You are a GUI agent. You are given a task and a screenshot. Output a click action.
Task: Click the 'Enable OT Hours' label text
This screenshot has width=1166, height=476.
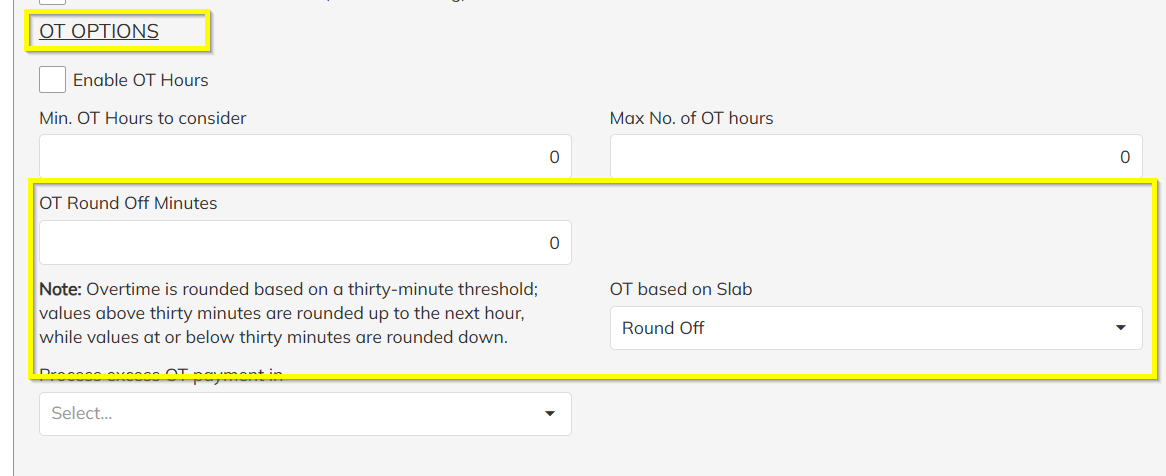coord(141,80)
